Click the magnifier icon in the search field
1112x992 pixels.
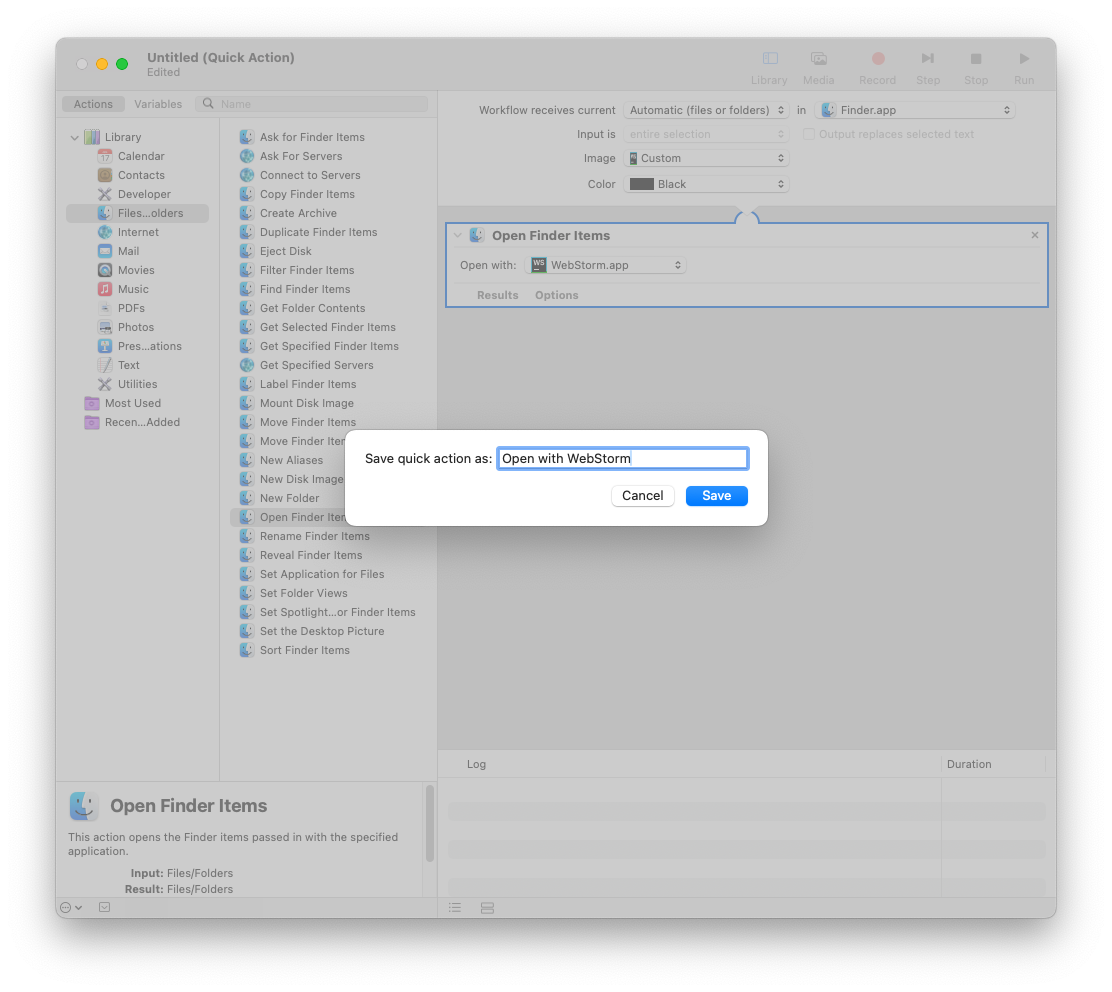(x=208, y=104)
